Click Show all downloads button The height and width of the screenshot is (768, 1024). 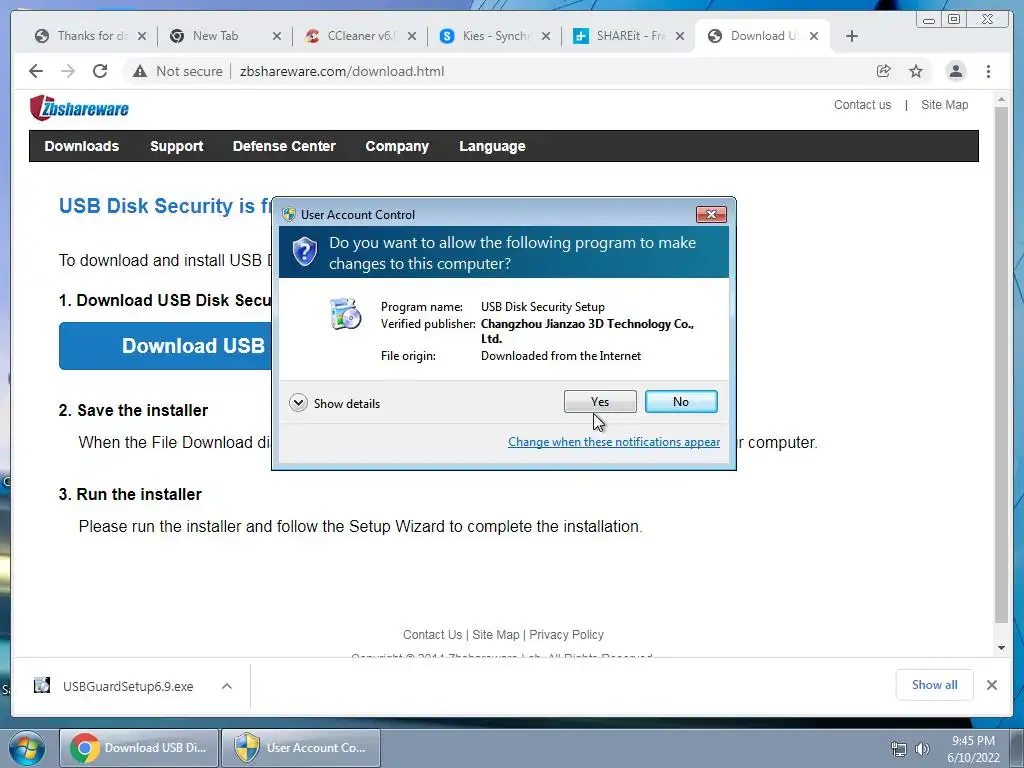pyautogui.click(x=935, y=685)
